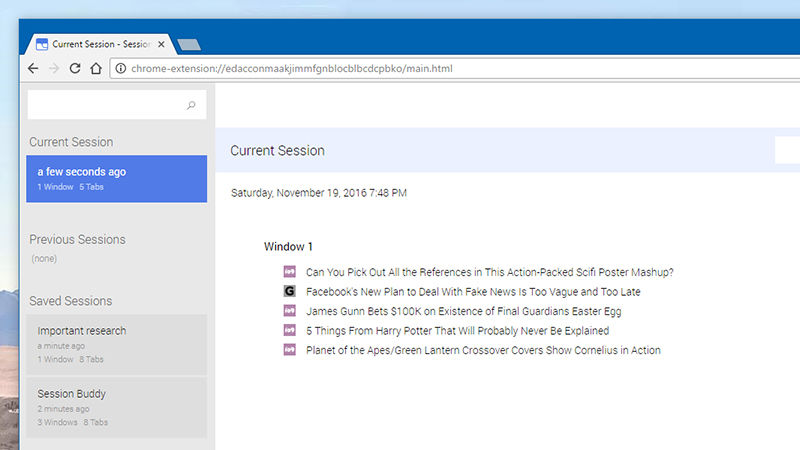Viewport: 800px width, 450px height.
Task: Click the magnifier icon in search box
Action: [x=191, y=105]
